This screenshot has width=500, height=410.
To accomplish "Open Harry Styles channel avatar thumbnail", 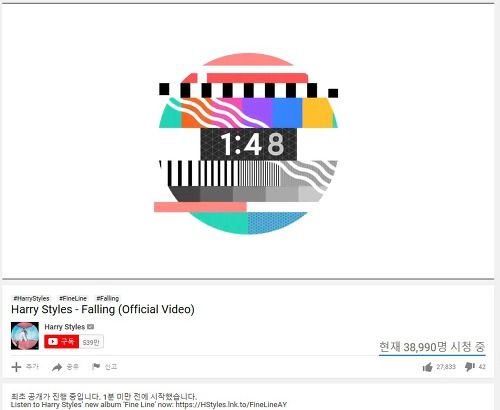I will click(25, 336).
